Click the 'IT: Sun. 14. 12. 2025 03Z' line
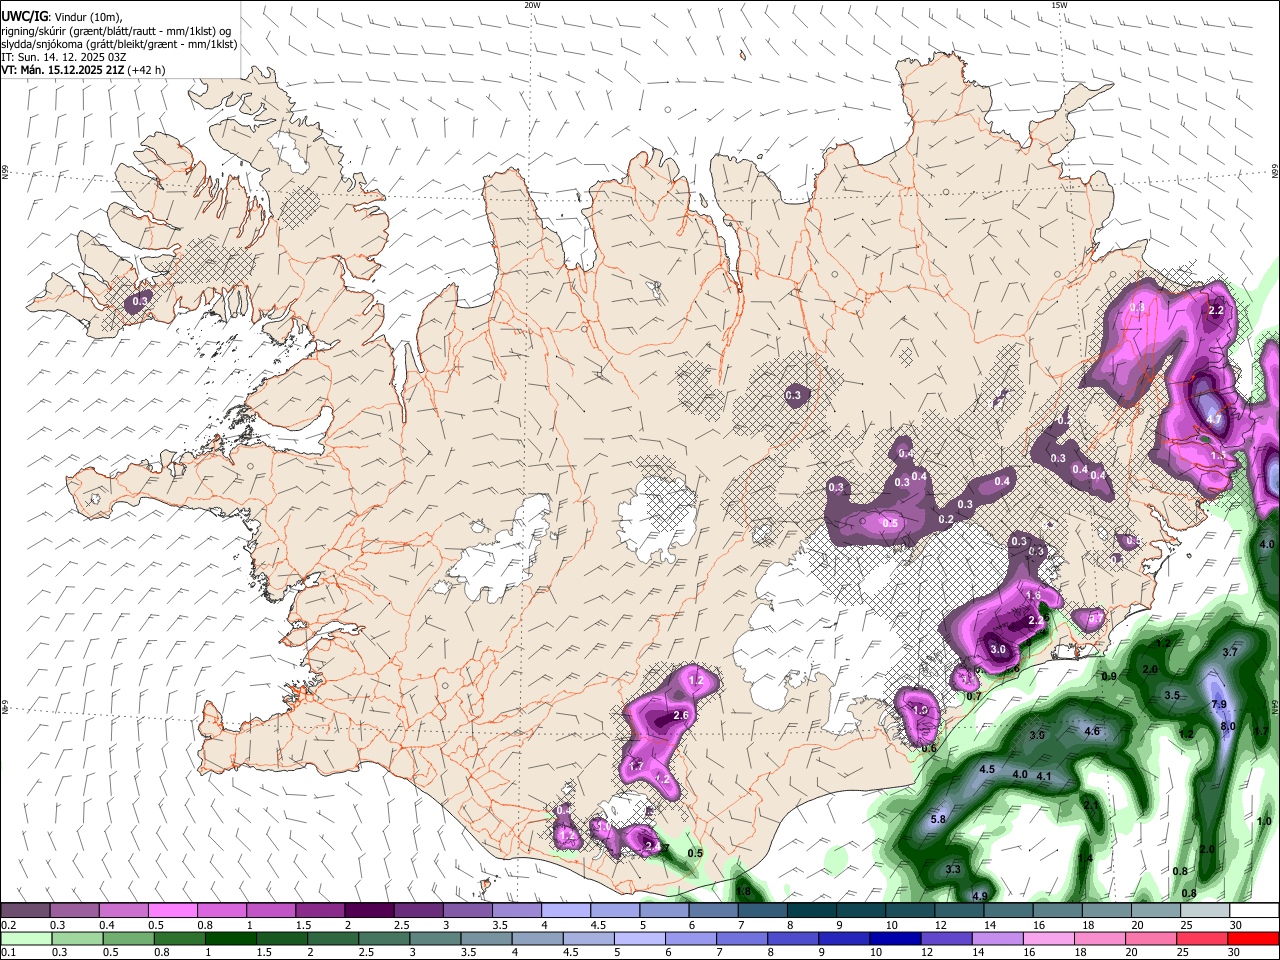 [x=64, y=57]
